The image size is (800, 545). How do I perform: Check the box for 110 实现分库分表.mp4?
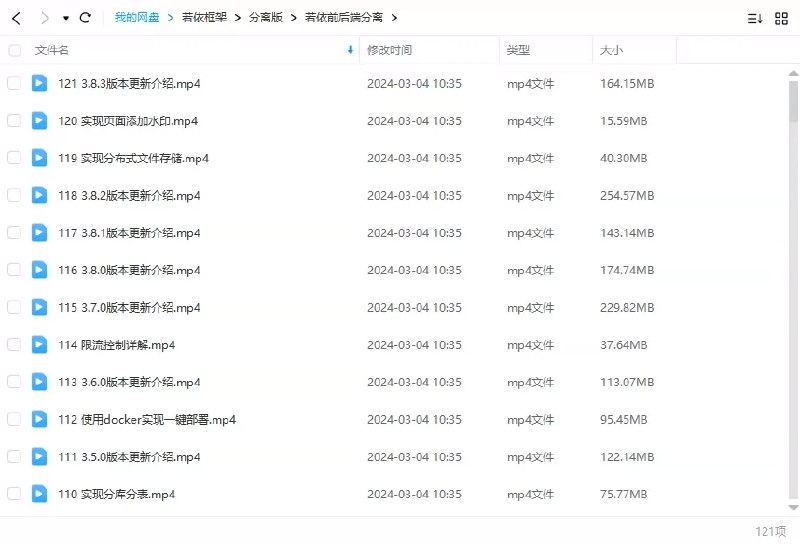pos(14,493)
